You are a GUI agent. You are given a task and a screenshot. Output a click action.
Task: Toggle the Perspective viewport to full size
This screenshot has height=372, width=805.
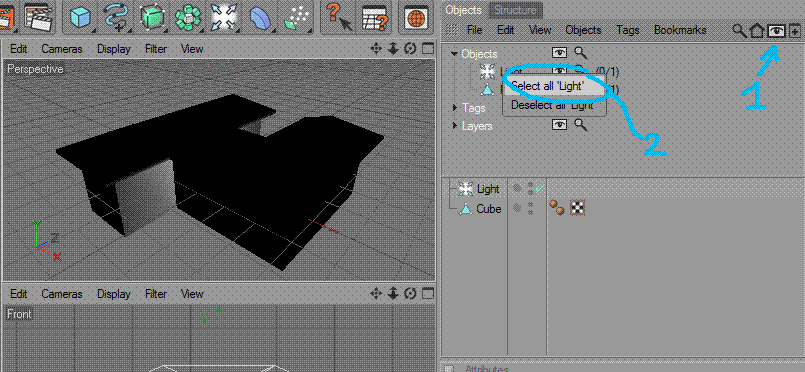(427, 49)
